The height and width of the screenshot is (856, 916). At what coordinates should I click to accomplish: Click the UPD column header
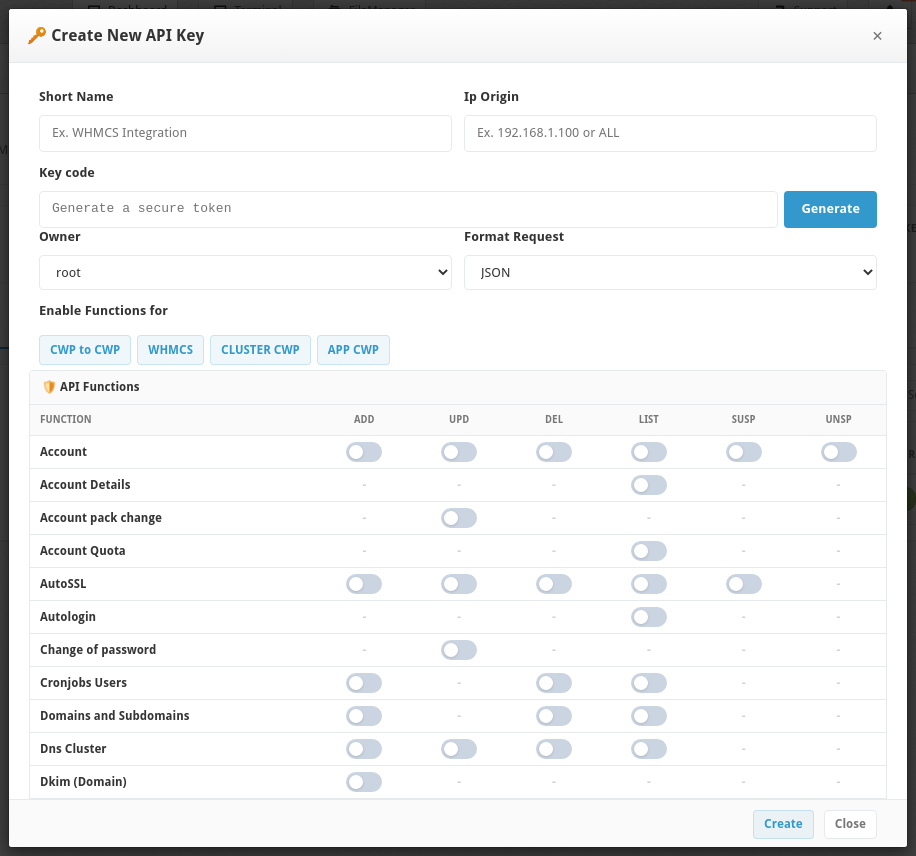459,420
